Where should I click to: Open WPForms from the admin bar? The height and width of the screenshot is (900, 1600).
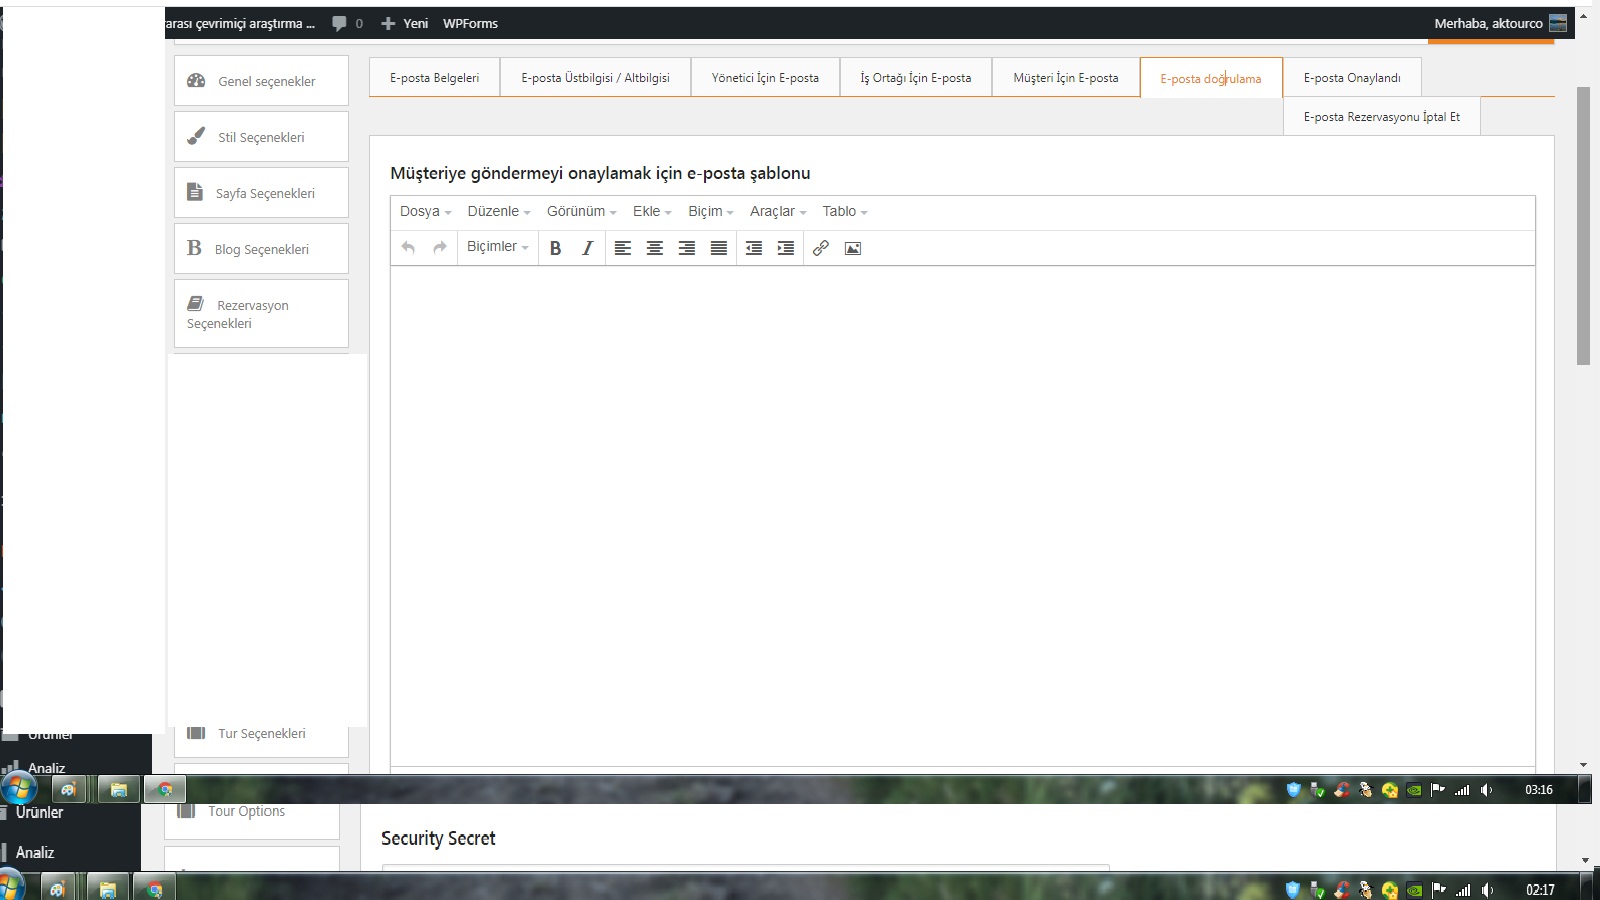tap(470, 23)
